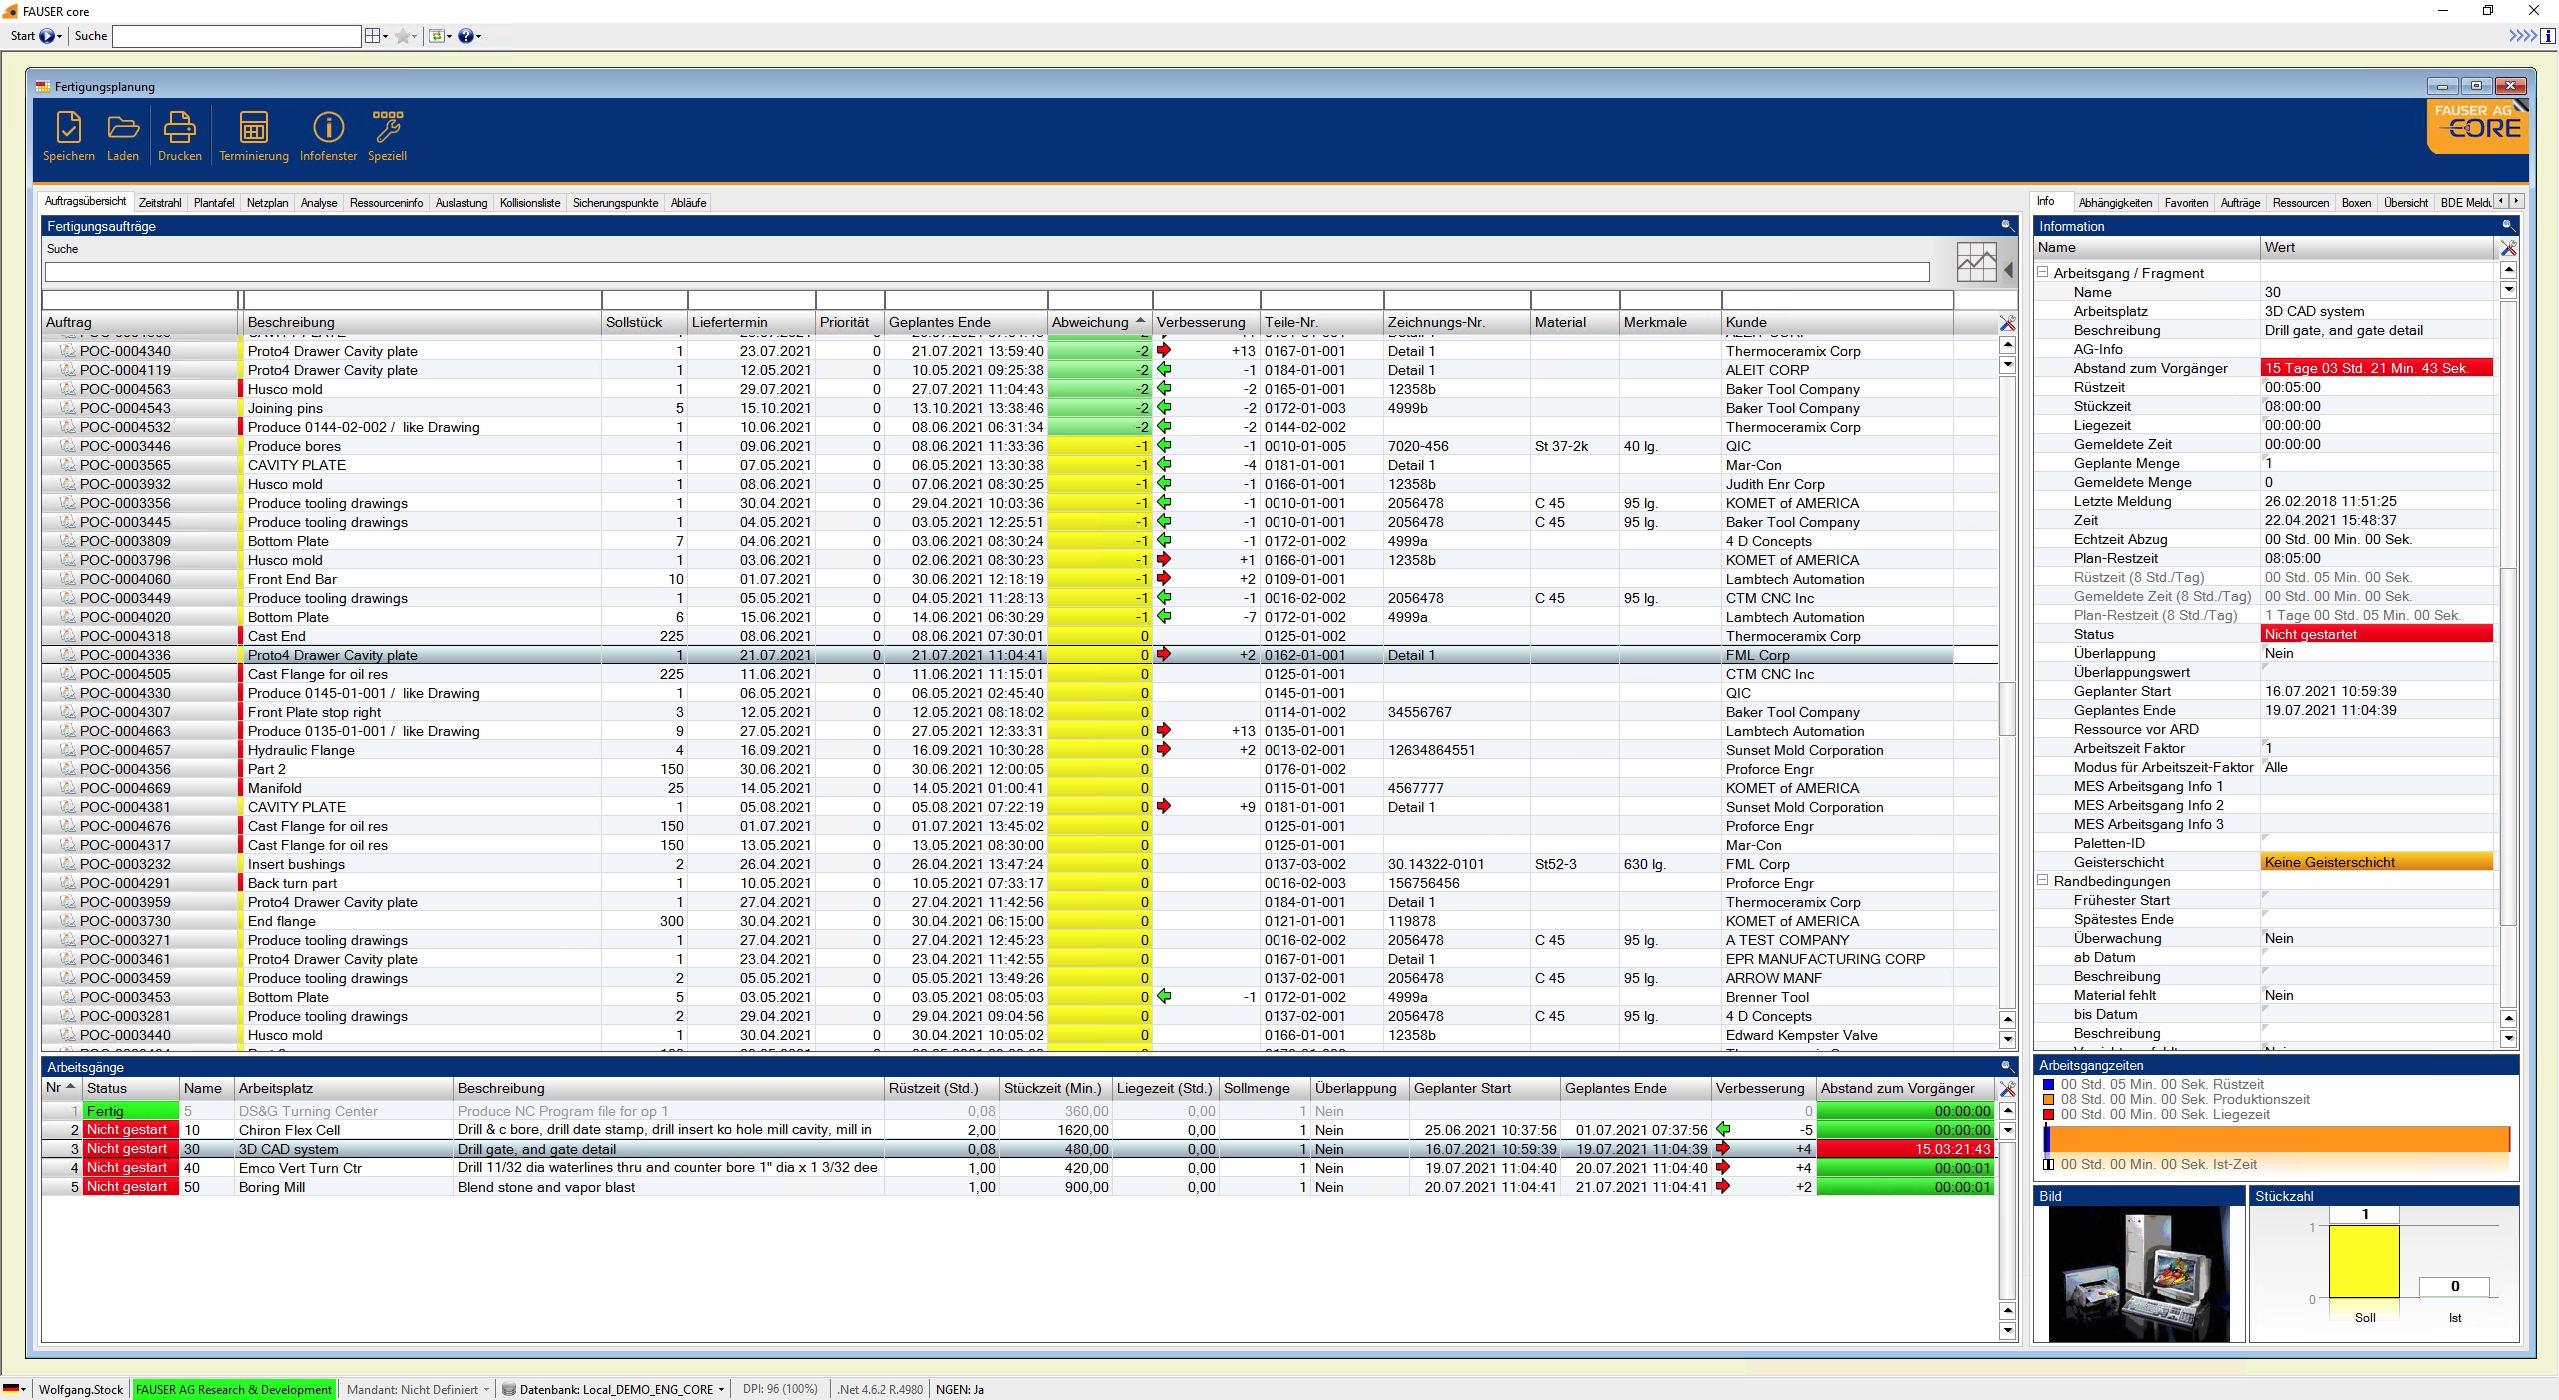Image resolution: width=2559 pixels, height=1400 pixels.
Task: Click the Laden folder icon
Action: coord(123,129)
